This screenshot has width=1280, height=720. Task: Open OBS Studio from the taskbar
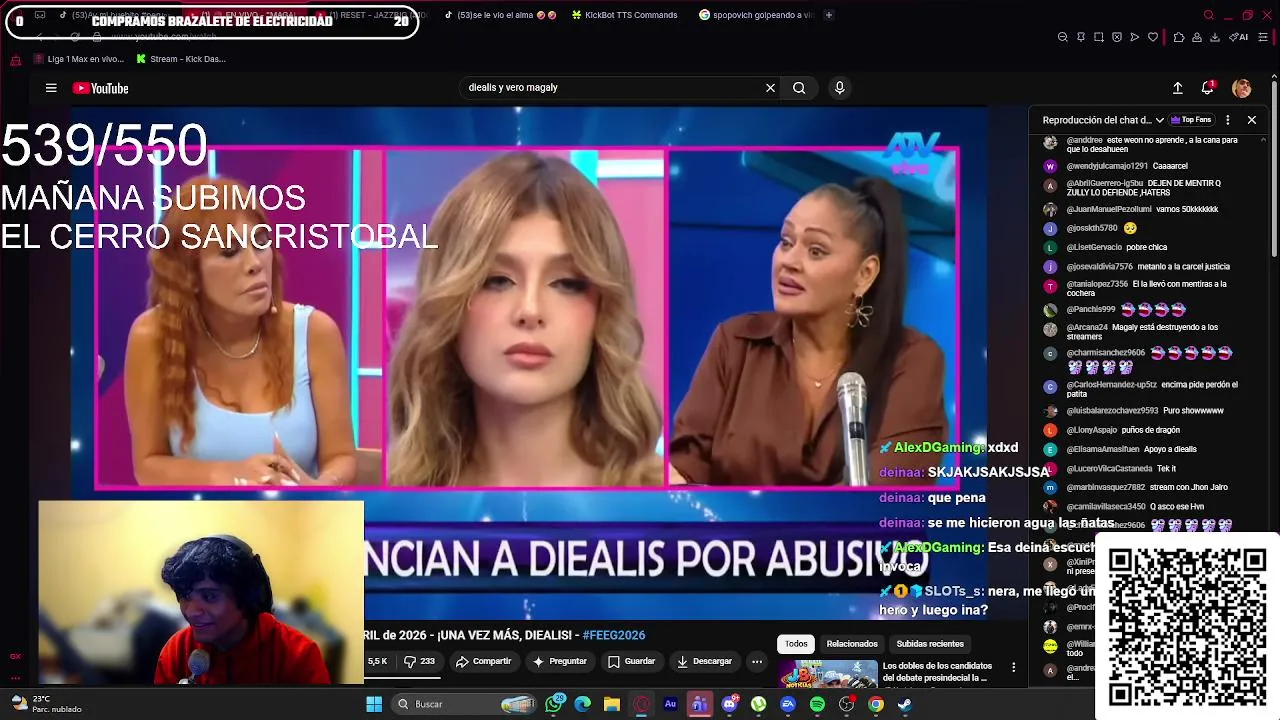(x=847, y=704)
